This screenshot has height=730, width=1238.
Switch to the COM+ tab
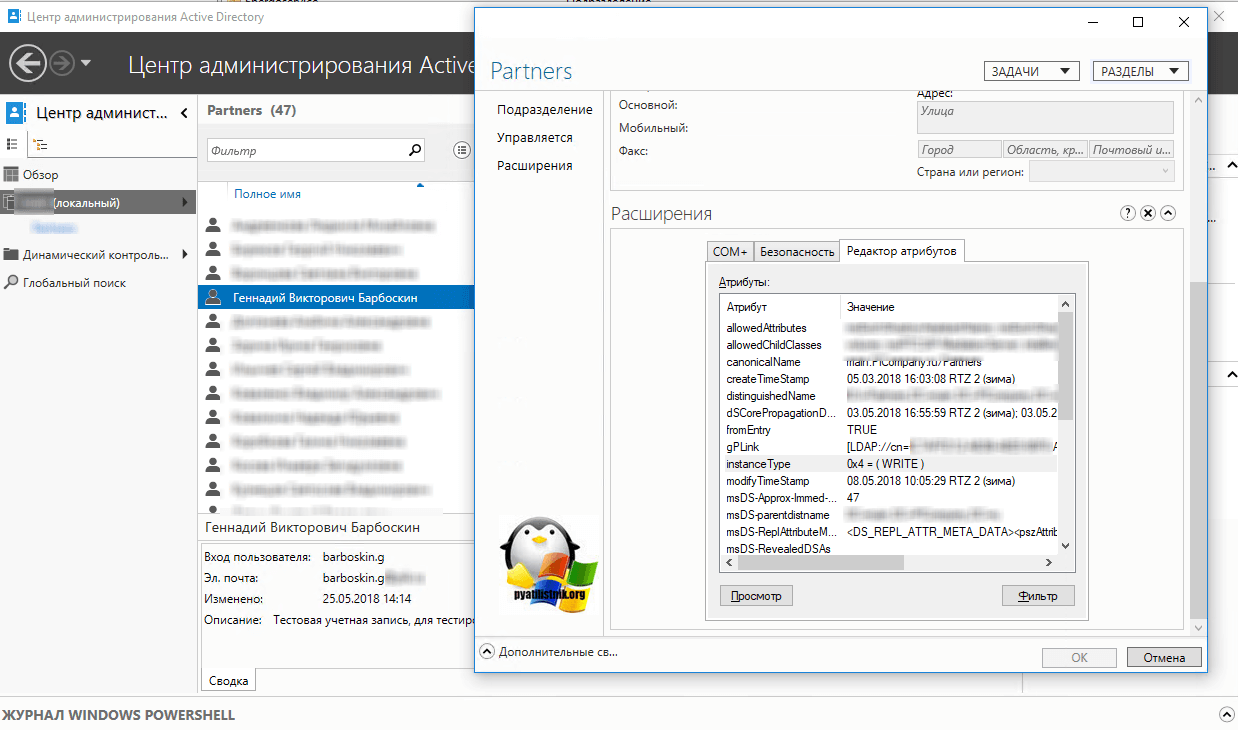(729, 252)
